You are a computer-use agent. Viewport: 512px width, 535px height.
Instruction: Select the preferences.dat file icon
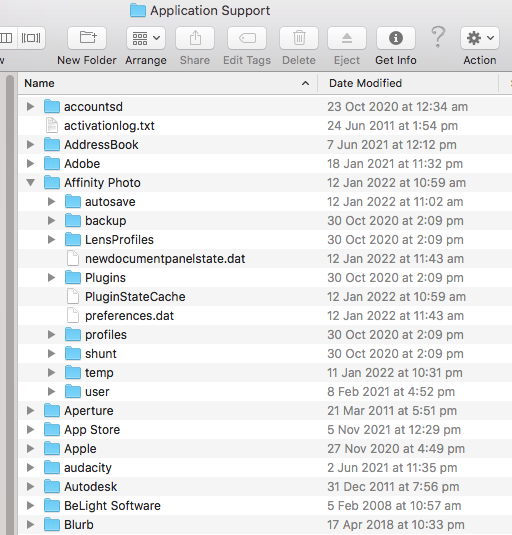(x=73, y=315)
